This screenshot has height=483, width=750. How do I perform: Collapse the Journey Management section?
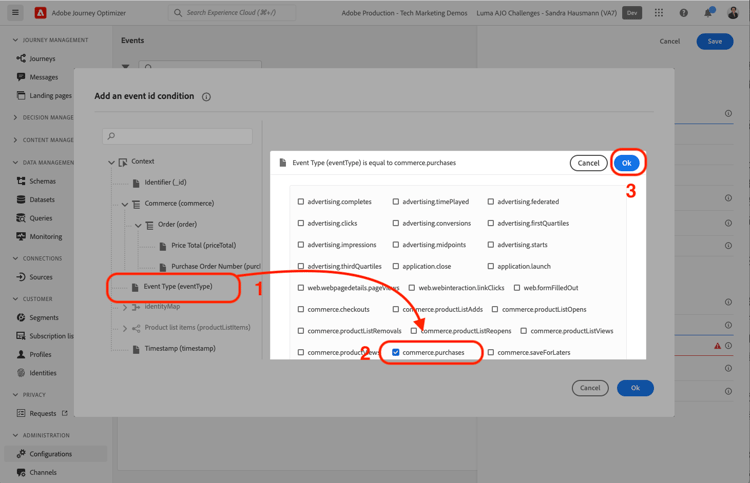[x=15, y=40]
